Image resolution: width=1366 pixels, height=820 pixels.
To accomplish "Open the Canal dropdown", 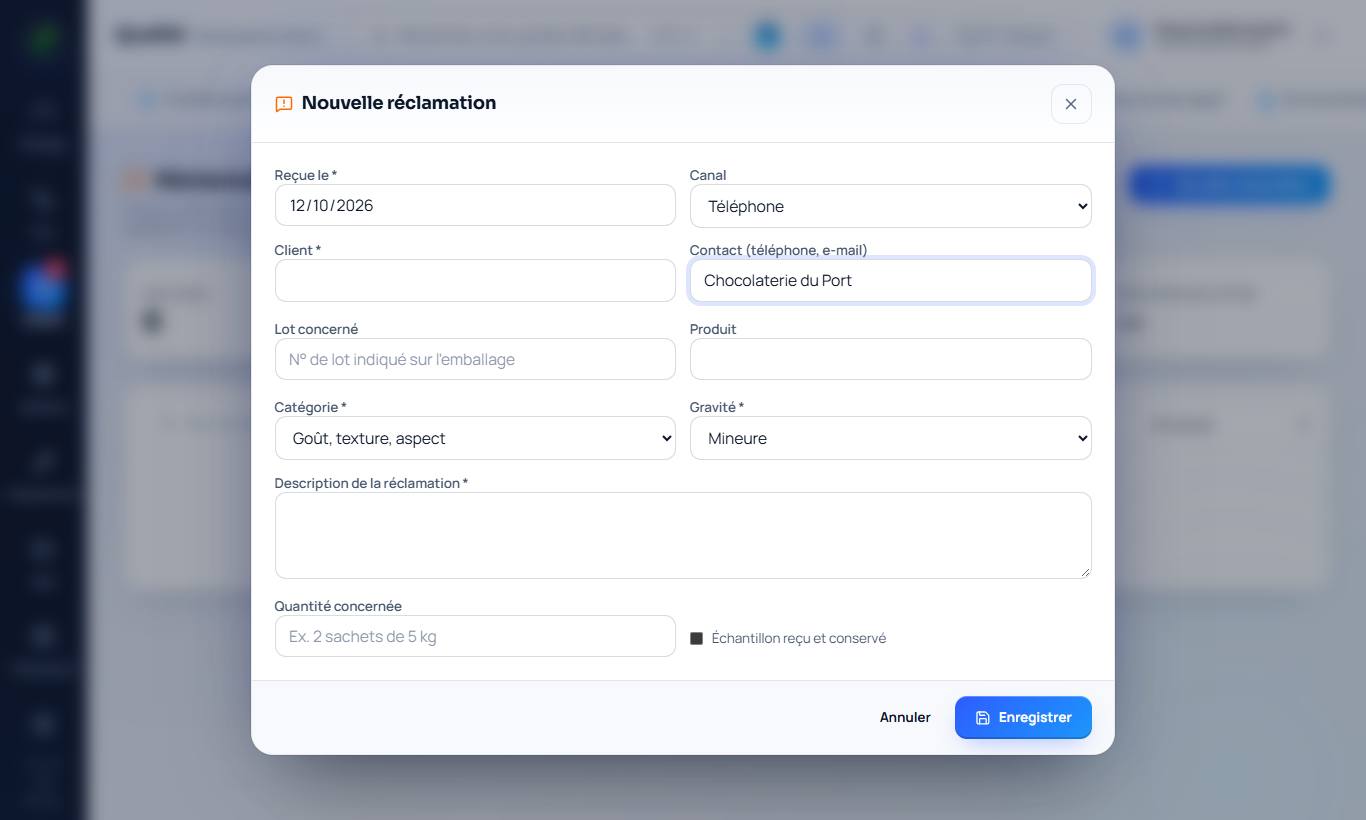I will click(x=890, y=206).
